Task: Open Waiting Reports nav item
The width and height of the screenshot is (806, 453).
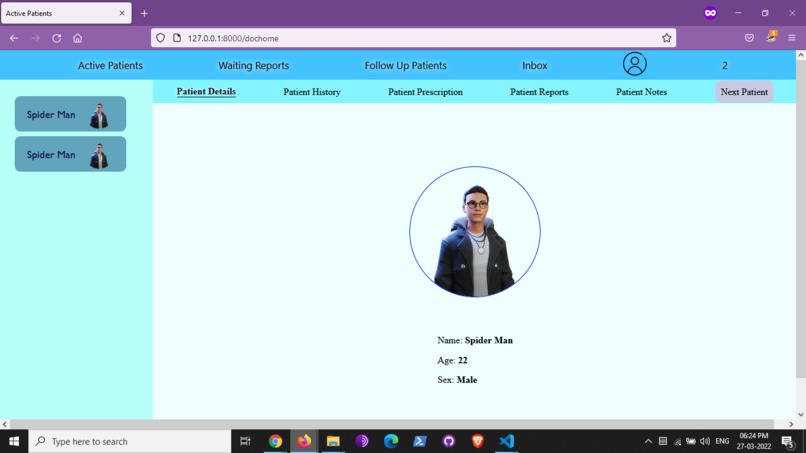Action: pos(253,65)
